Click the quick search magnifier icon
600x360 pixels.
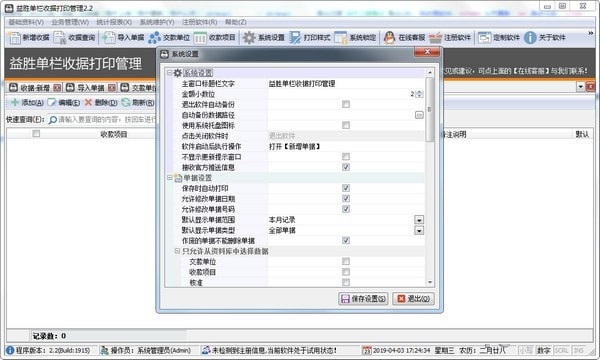(53, 120)
